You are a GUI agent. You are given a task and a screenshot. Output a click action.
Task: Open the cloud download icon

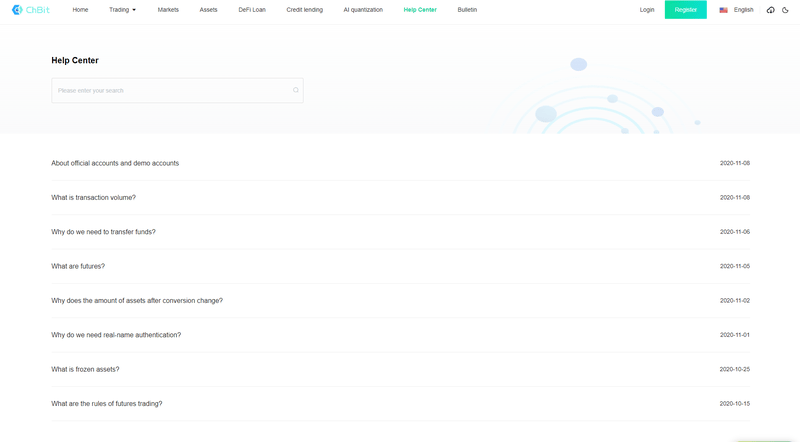[x=770, y=10]
